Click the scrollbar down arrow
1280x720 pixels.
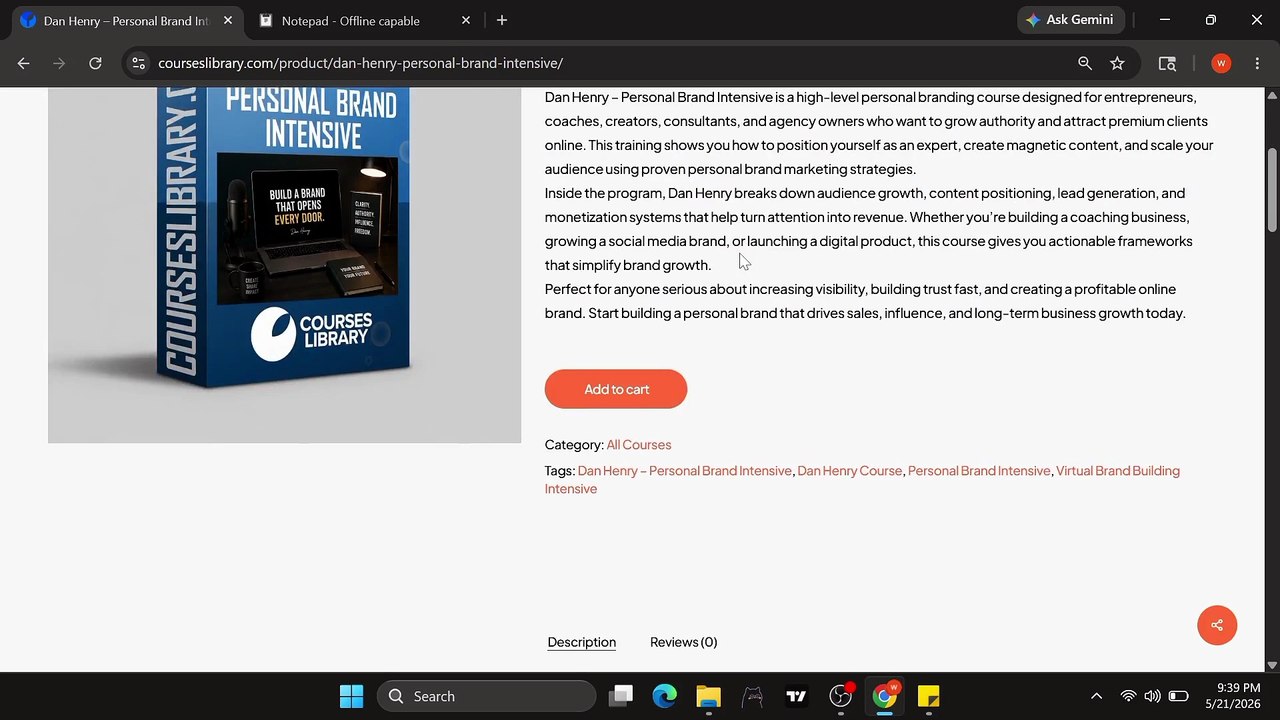click(x=1272, y=665)
